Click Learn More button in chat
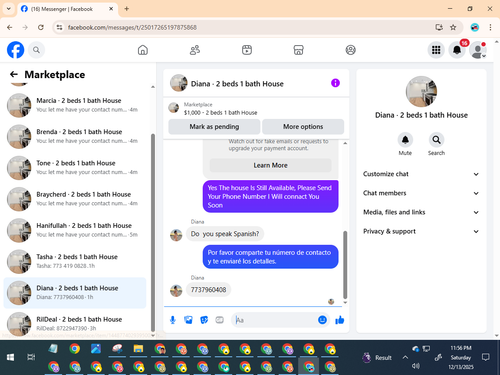500x375 pixels. point(270,165)
